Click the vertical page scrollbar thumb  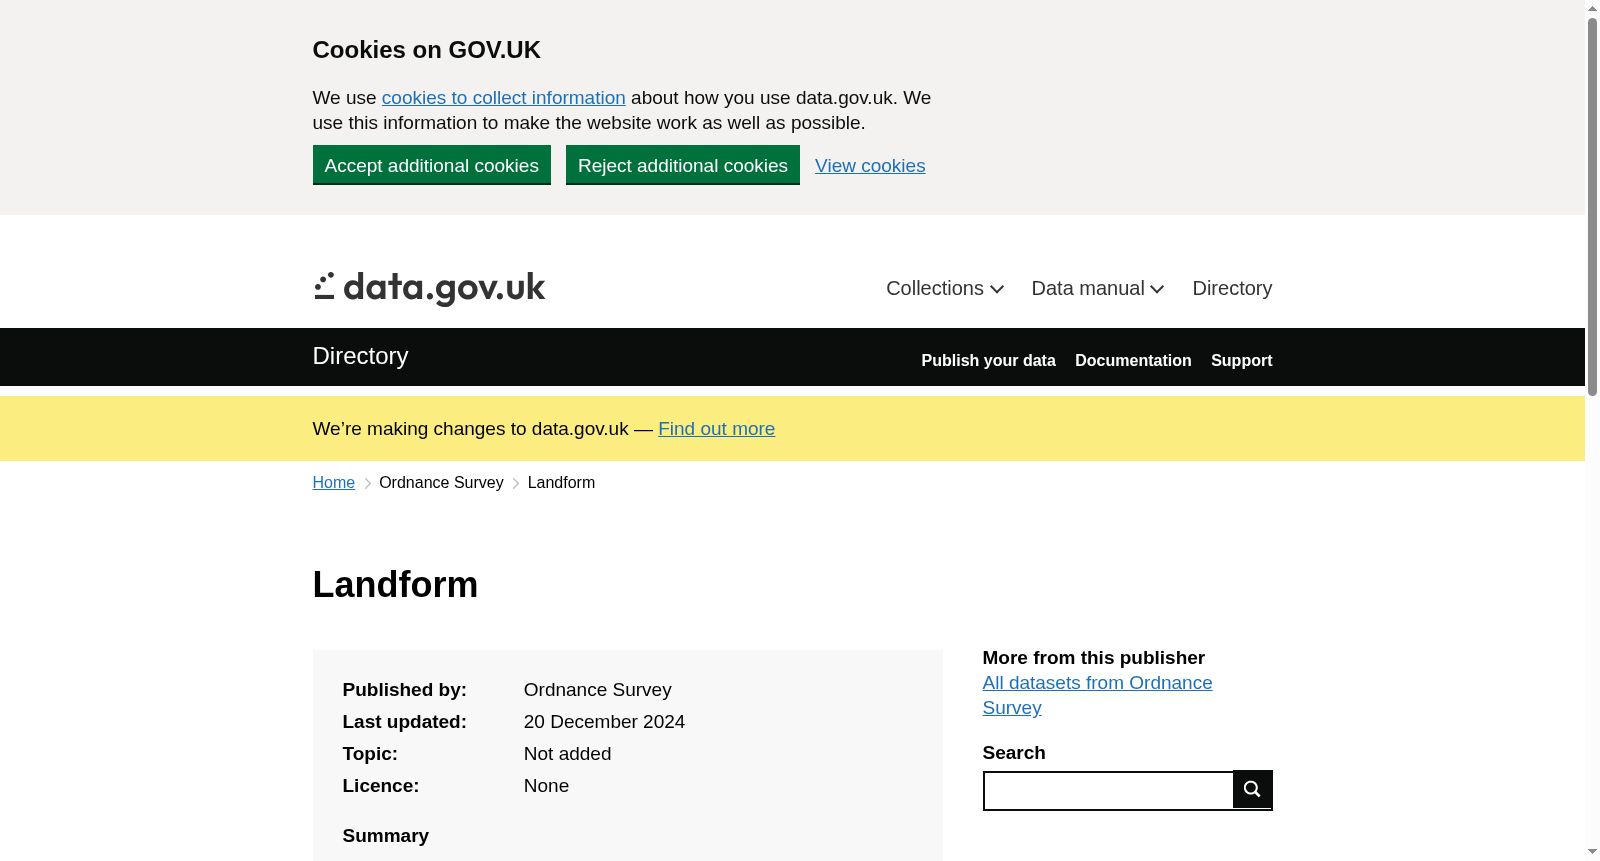coord(1592,207)
